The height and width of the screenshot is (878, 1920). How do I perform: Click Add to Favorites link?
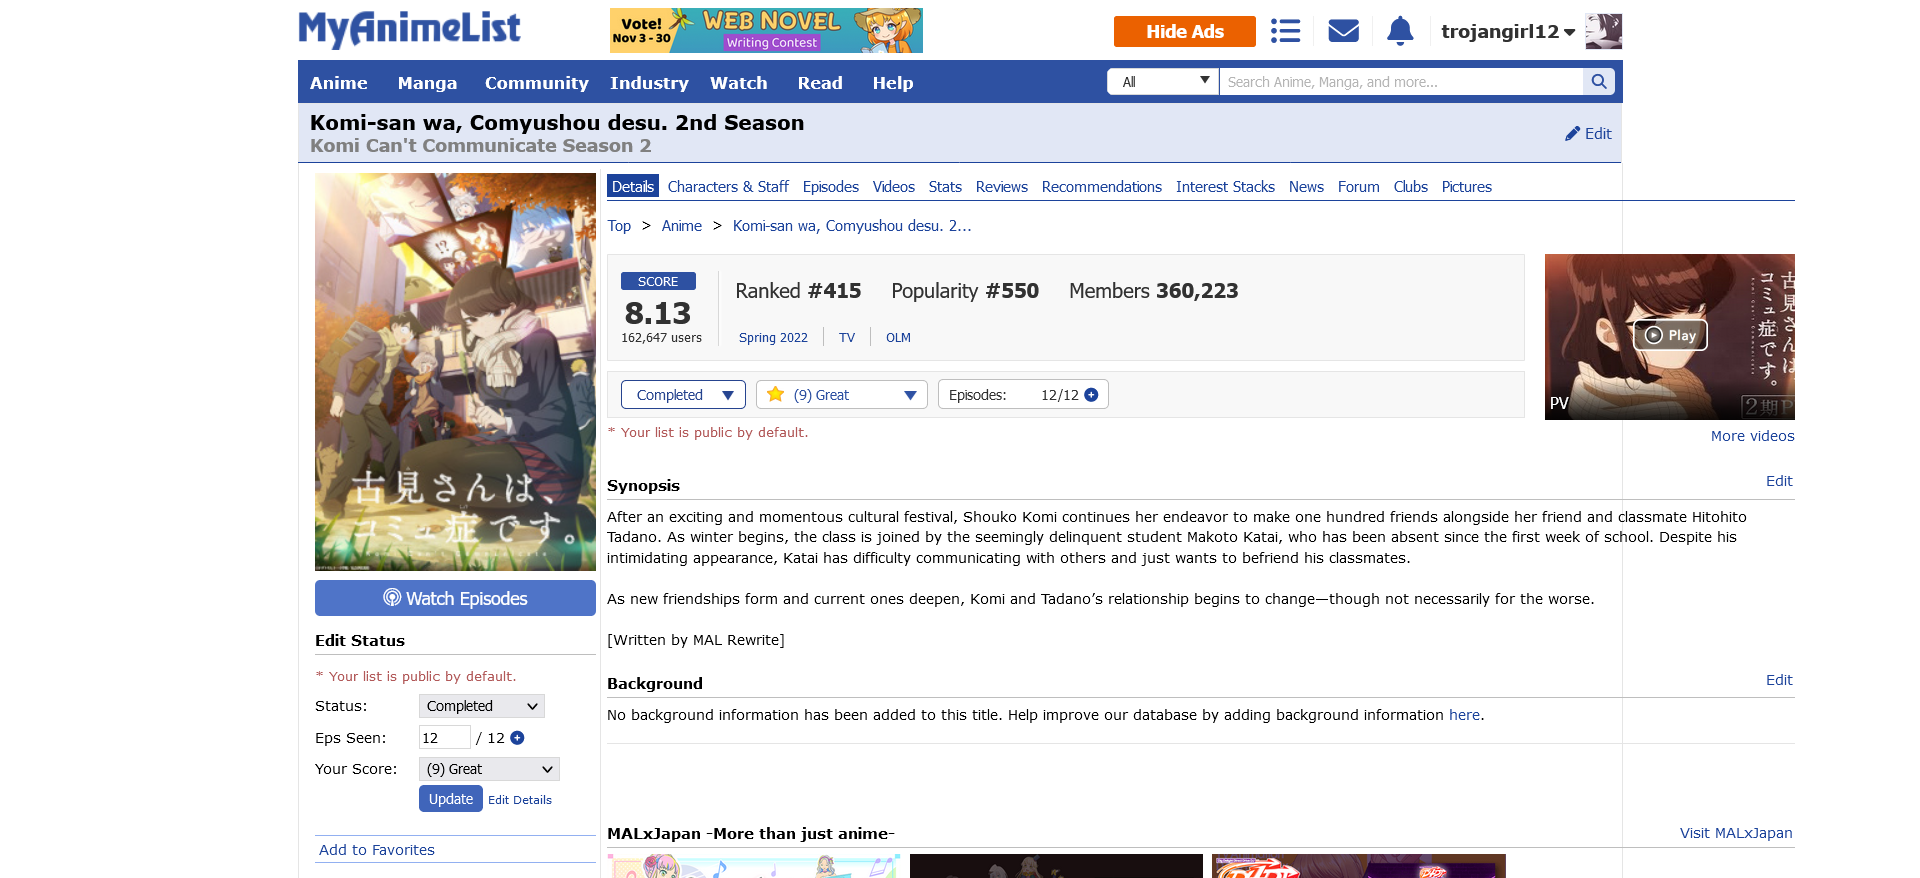(377, 850)
